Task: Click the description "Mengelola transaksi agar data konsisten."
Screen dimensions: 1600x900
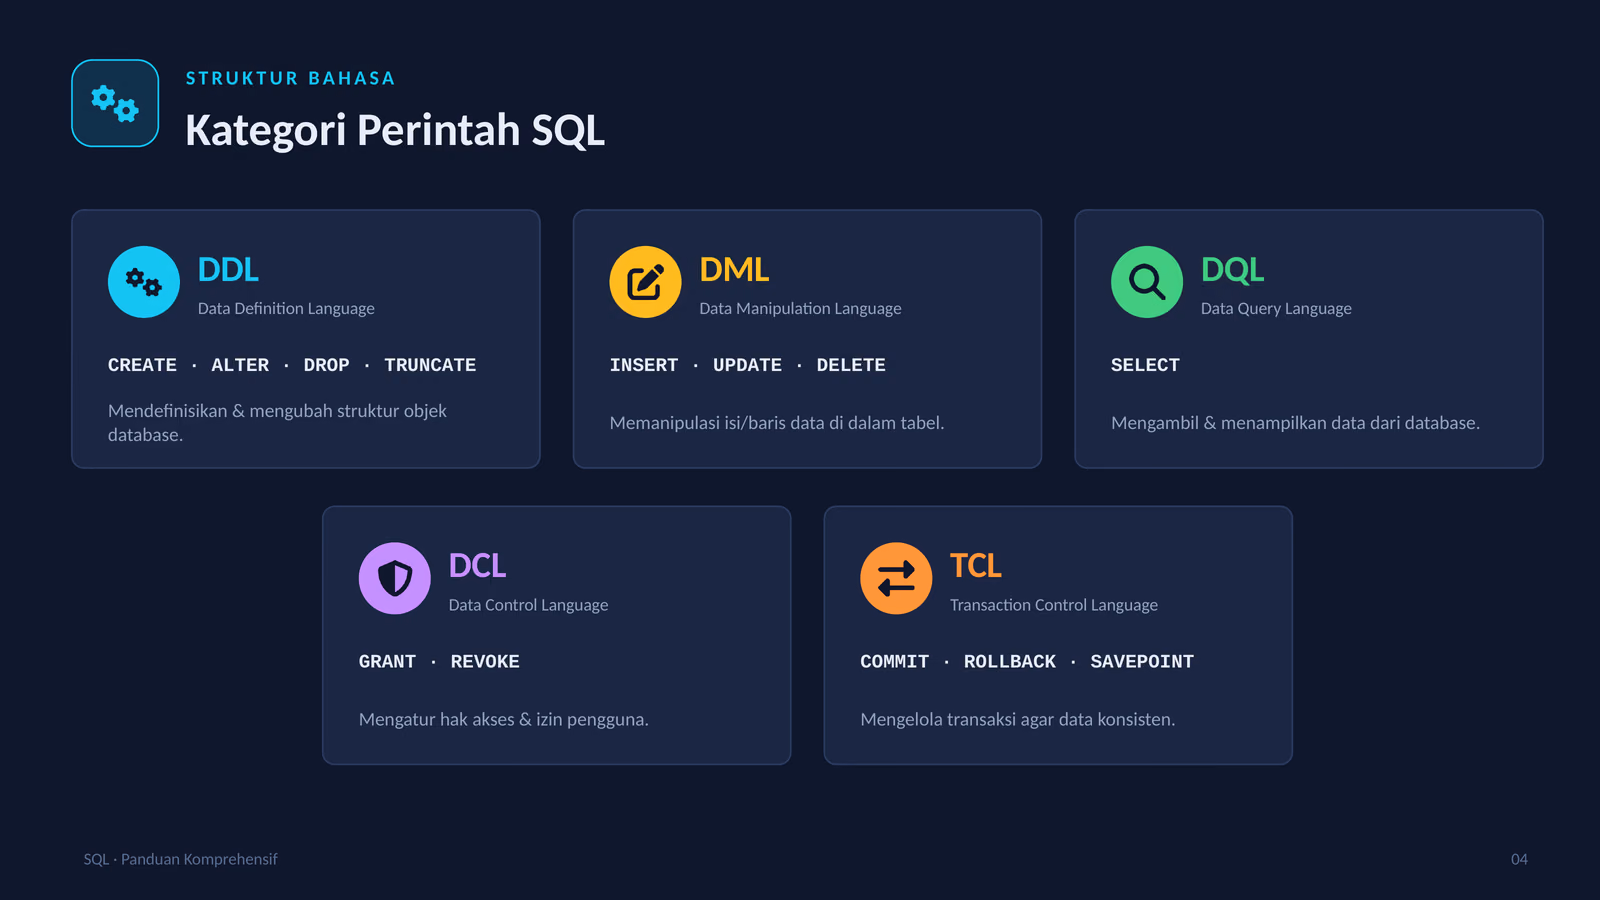Action: click(x=1017, y=719)
